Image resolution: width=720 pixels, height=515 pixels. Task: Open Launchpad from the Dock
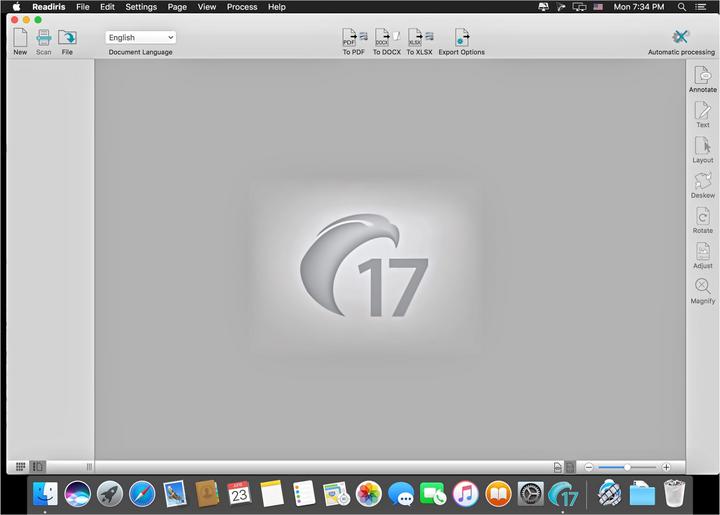pyautogui.click(x=110, y=494)
